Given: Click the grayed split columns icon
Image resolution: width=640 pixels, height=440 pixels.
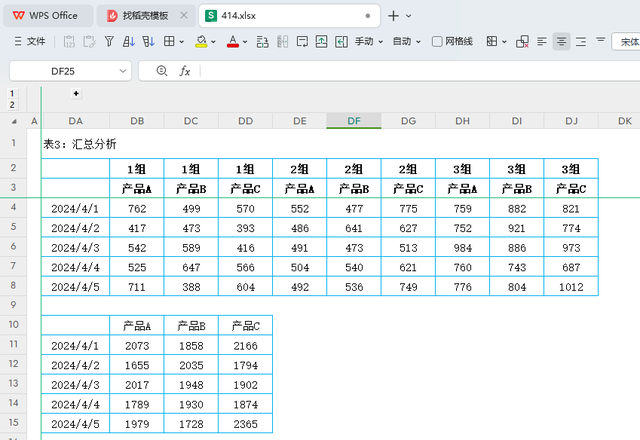Looking at the screenshot, I should (x=282, y=41).
